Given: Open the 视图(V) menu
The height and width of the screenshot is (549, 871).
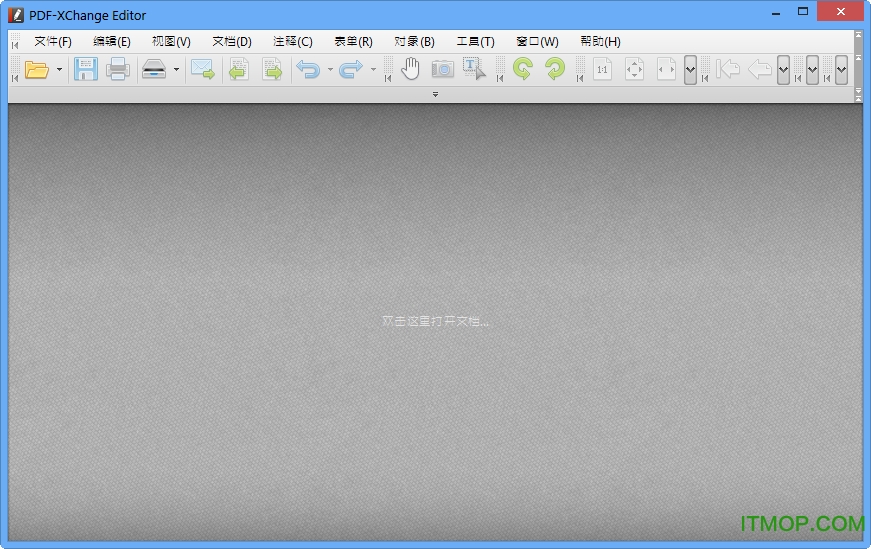Looking at the screenshot, I should (171, 42).
